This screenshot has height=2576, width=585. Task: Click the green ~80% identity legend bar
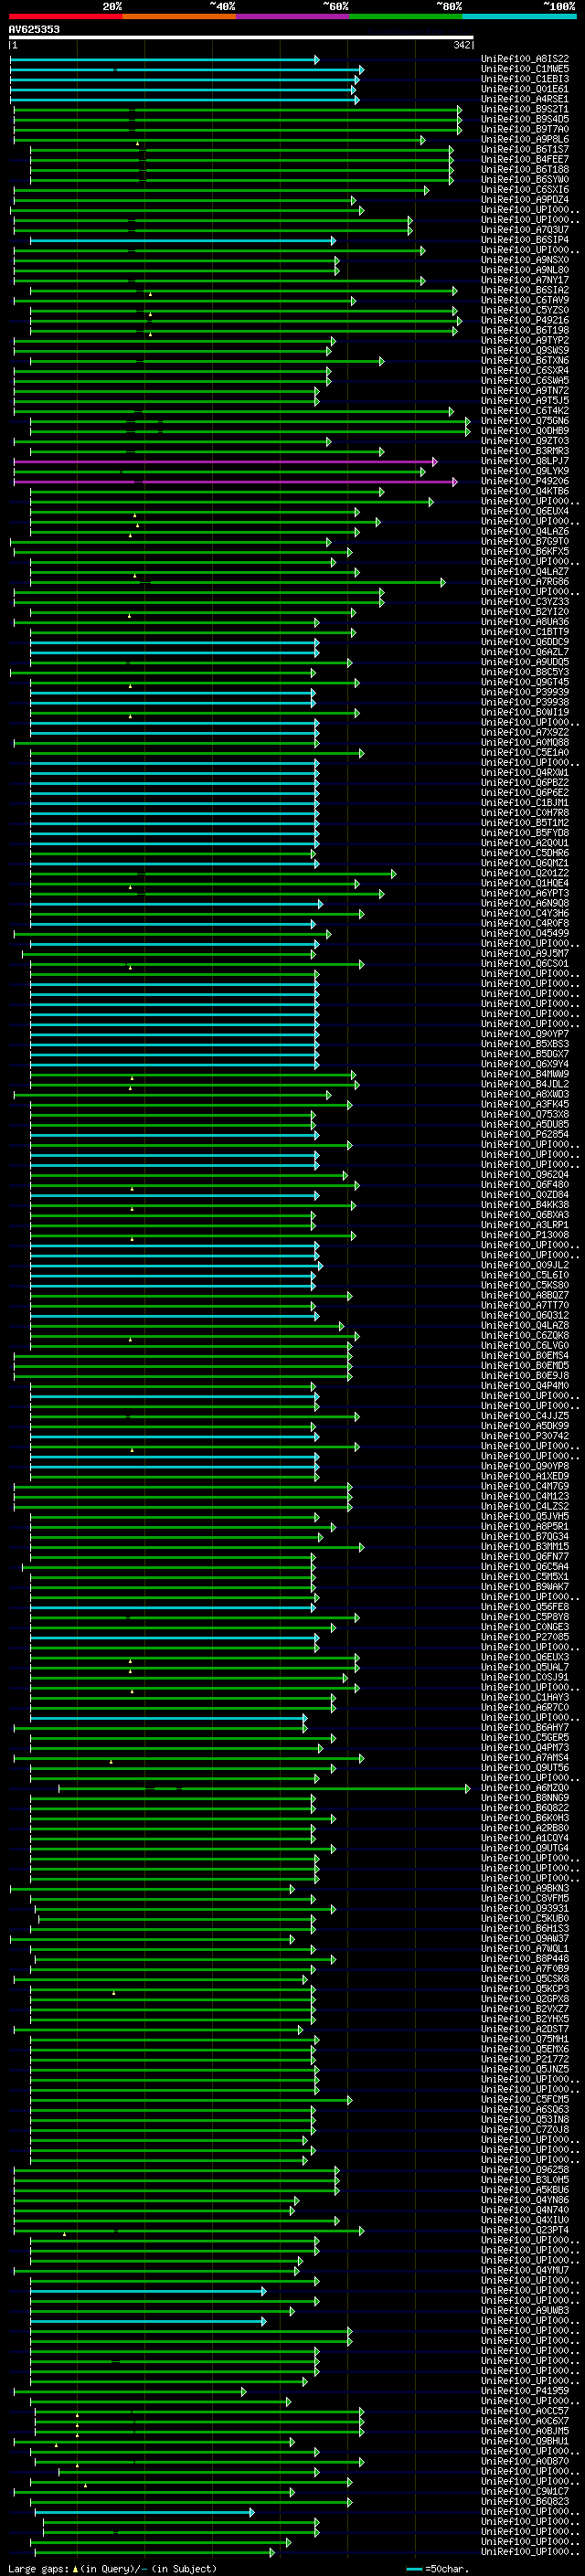[406, 16]
